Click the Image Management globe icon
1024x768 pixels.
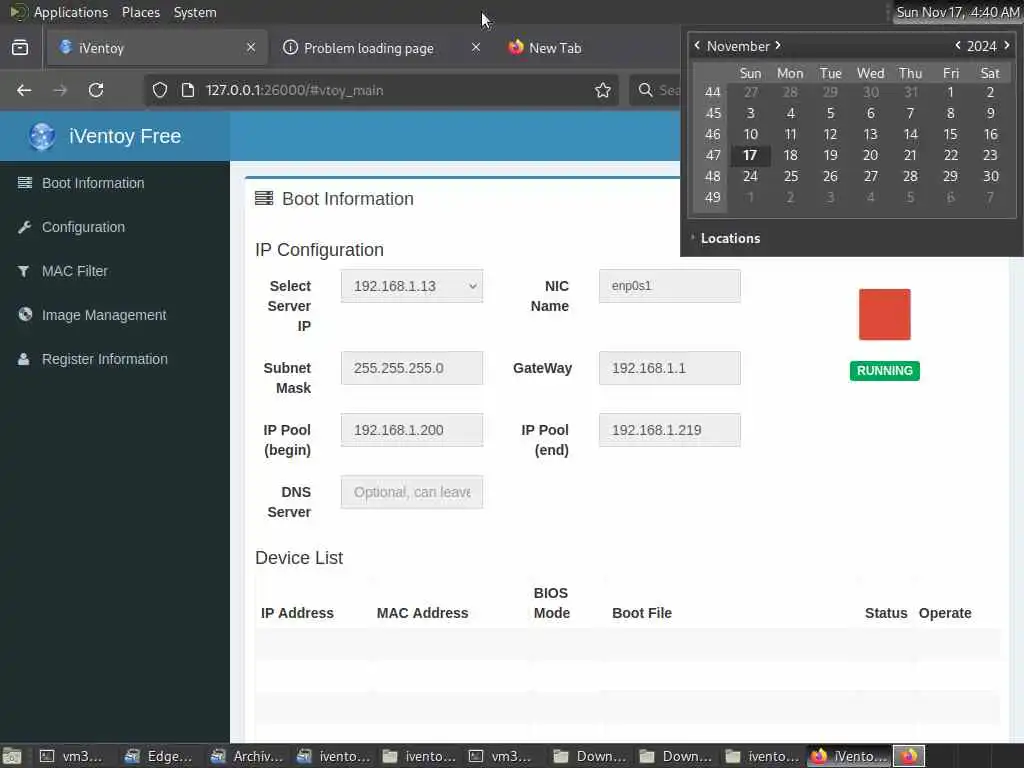25,314
